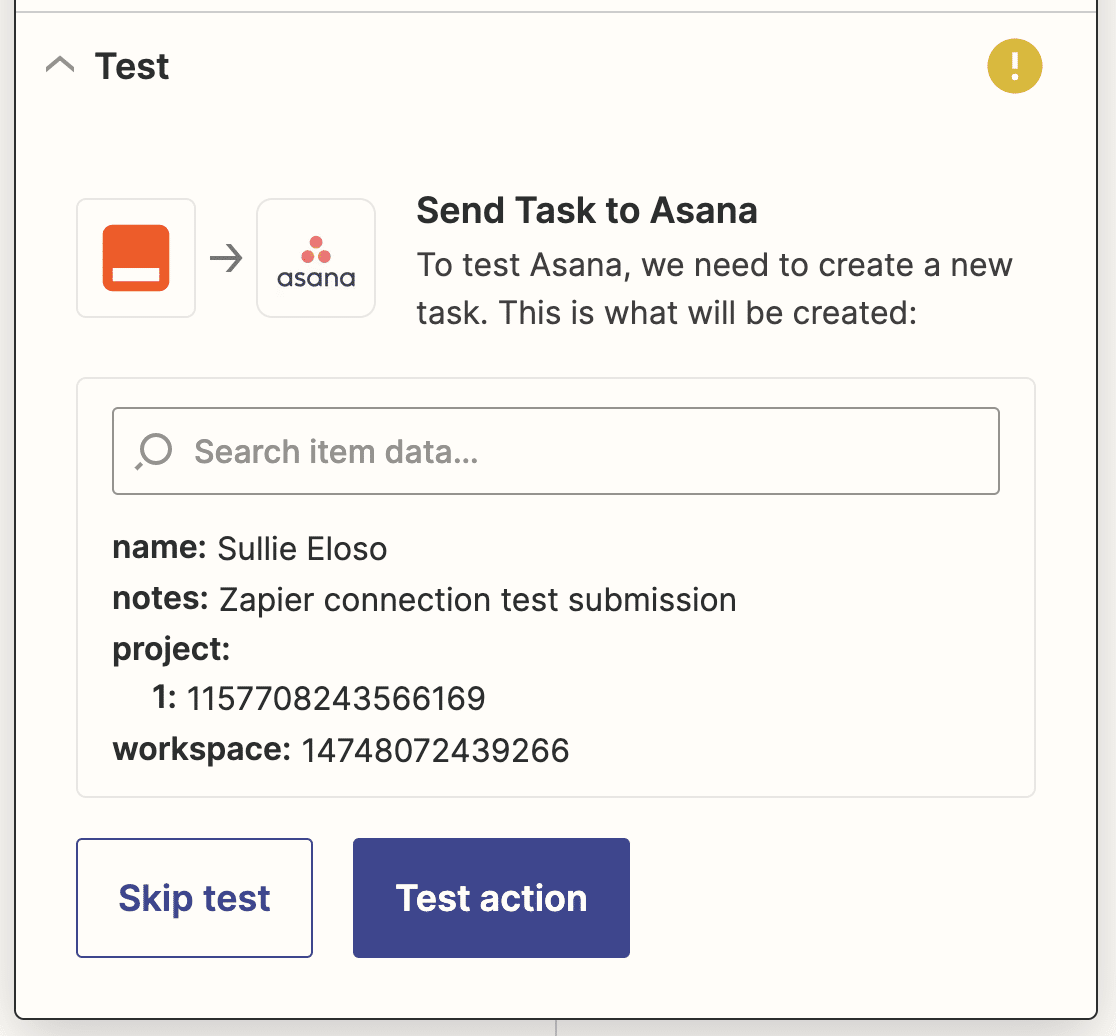Click the project field label
The image size is (1116, 1036).
click(x=172, y=649)
